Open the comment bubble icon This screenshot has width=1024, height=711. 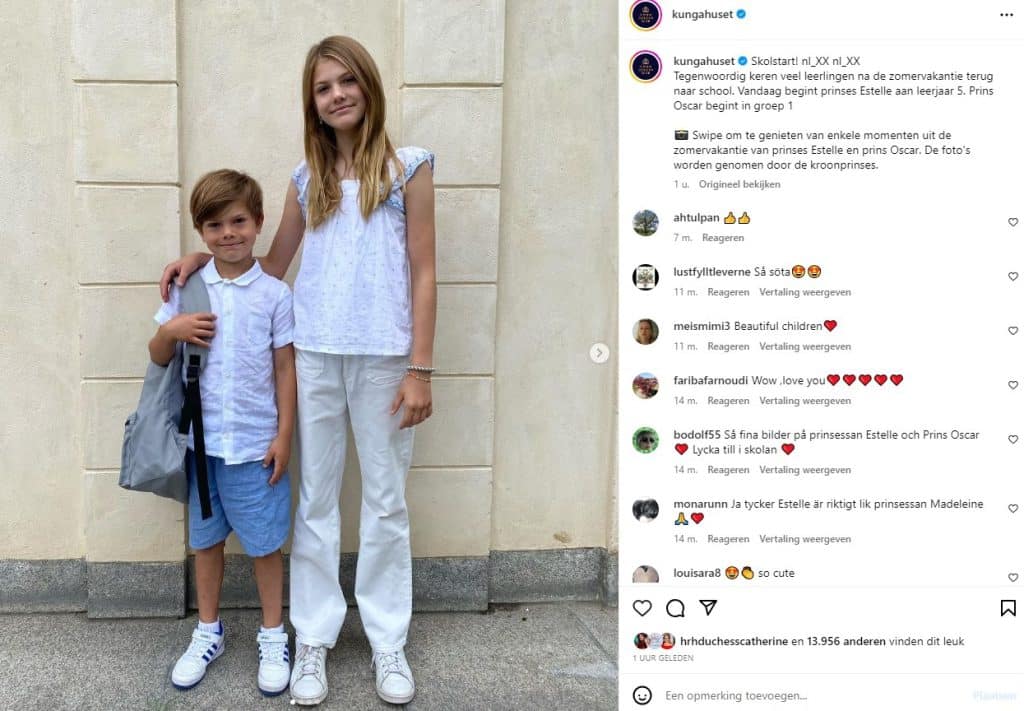pos(675,608)
